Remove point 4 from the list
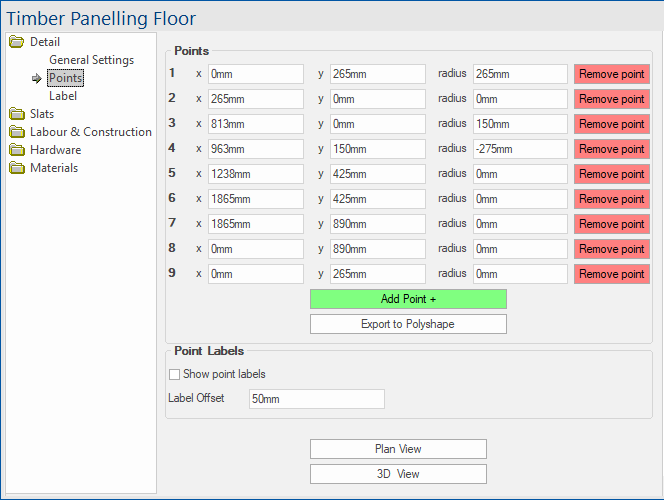The height and width of the screenshot is (500, 664). coord(611,149)
